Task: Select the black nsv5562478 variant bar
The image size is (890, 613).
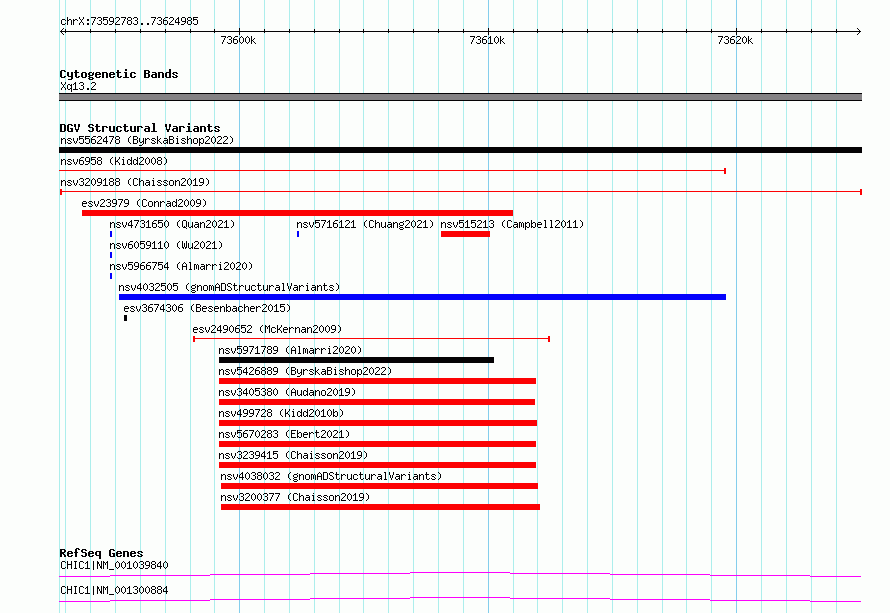Action: click(x=460, y=150)
